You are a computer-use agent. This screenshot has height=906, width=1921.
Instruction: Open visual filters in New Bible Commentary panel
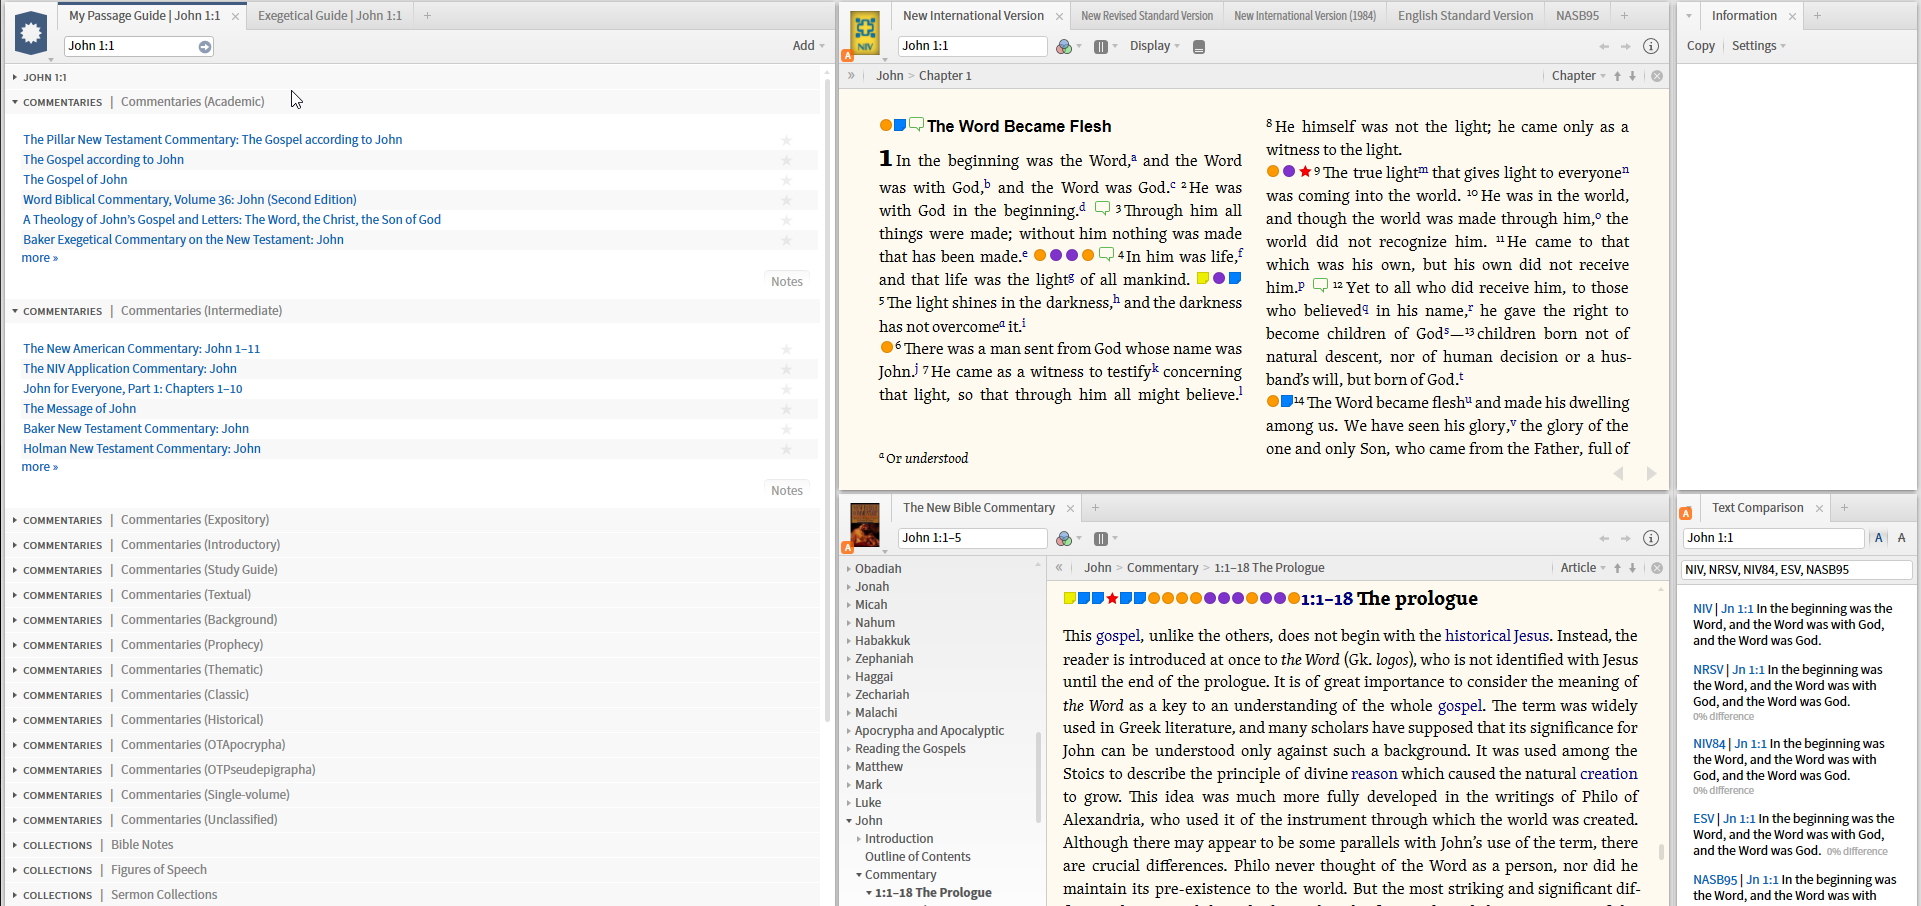[1066, 539]
